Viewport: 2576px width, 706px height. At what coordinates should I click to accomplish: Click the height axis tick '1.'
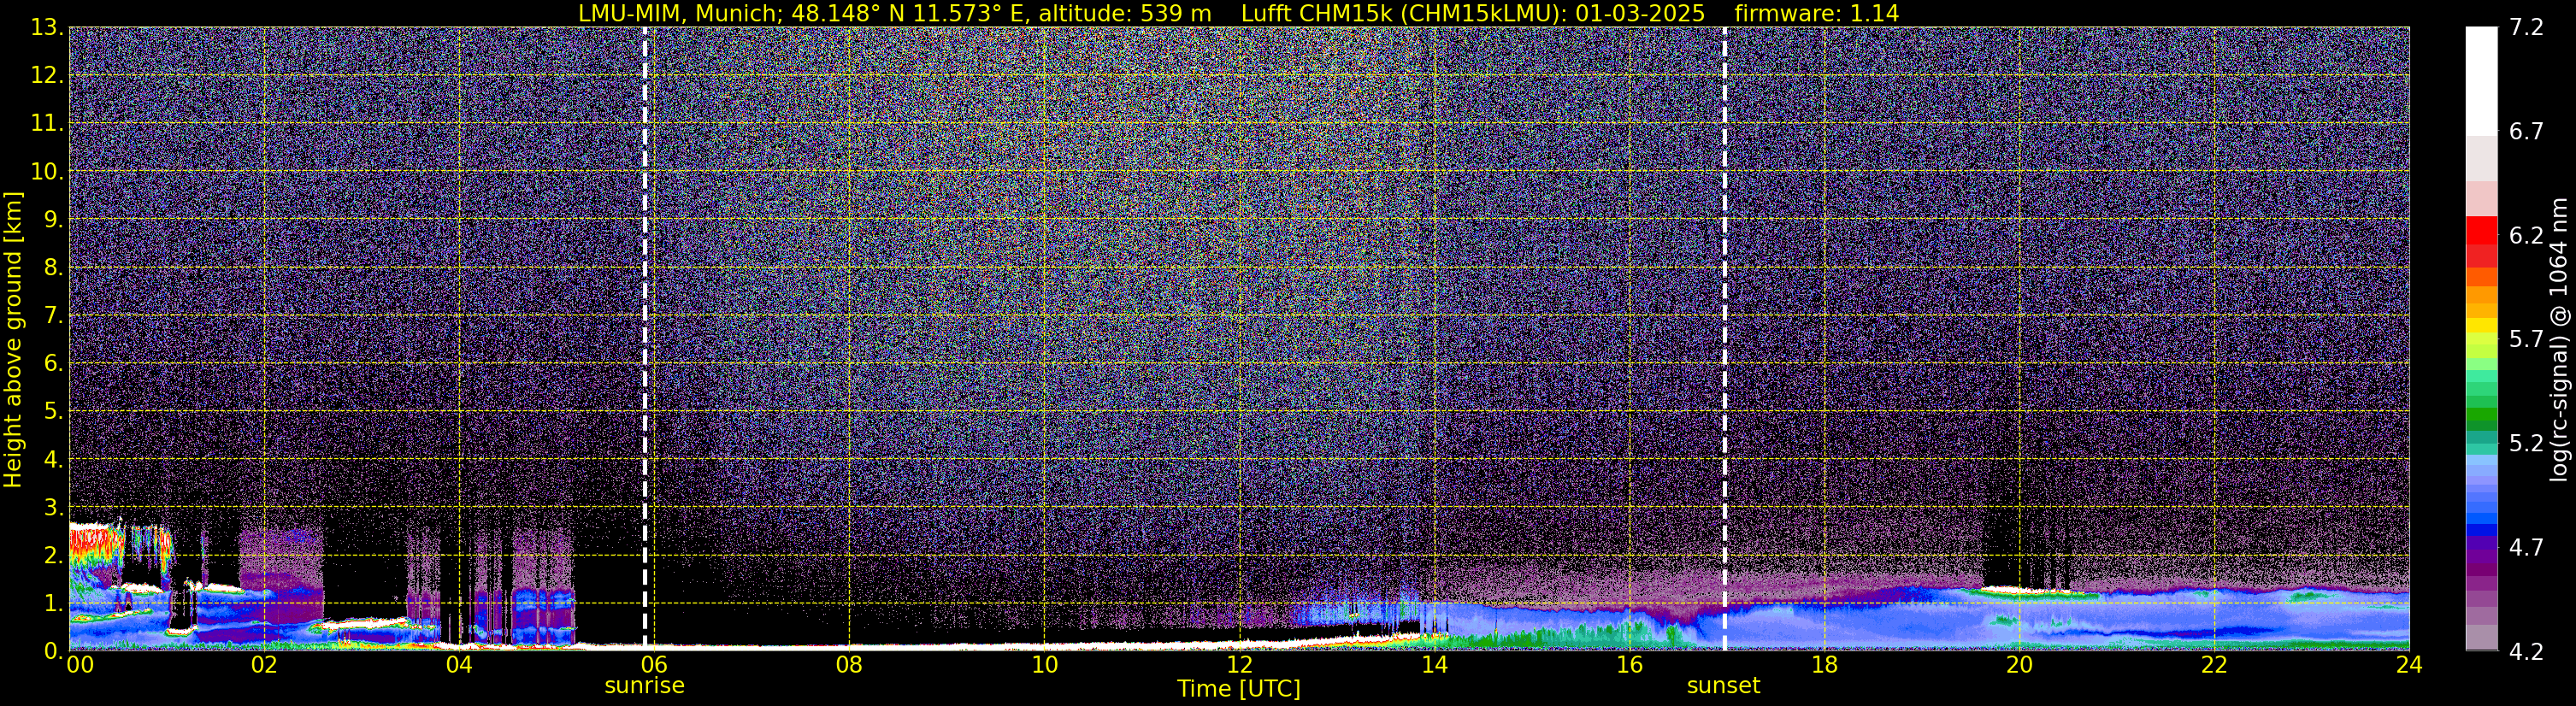pos(54,603)
